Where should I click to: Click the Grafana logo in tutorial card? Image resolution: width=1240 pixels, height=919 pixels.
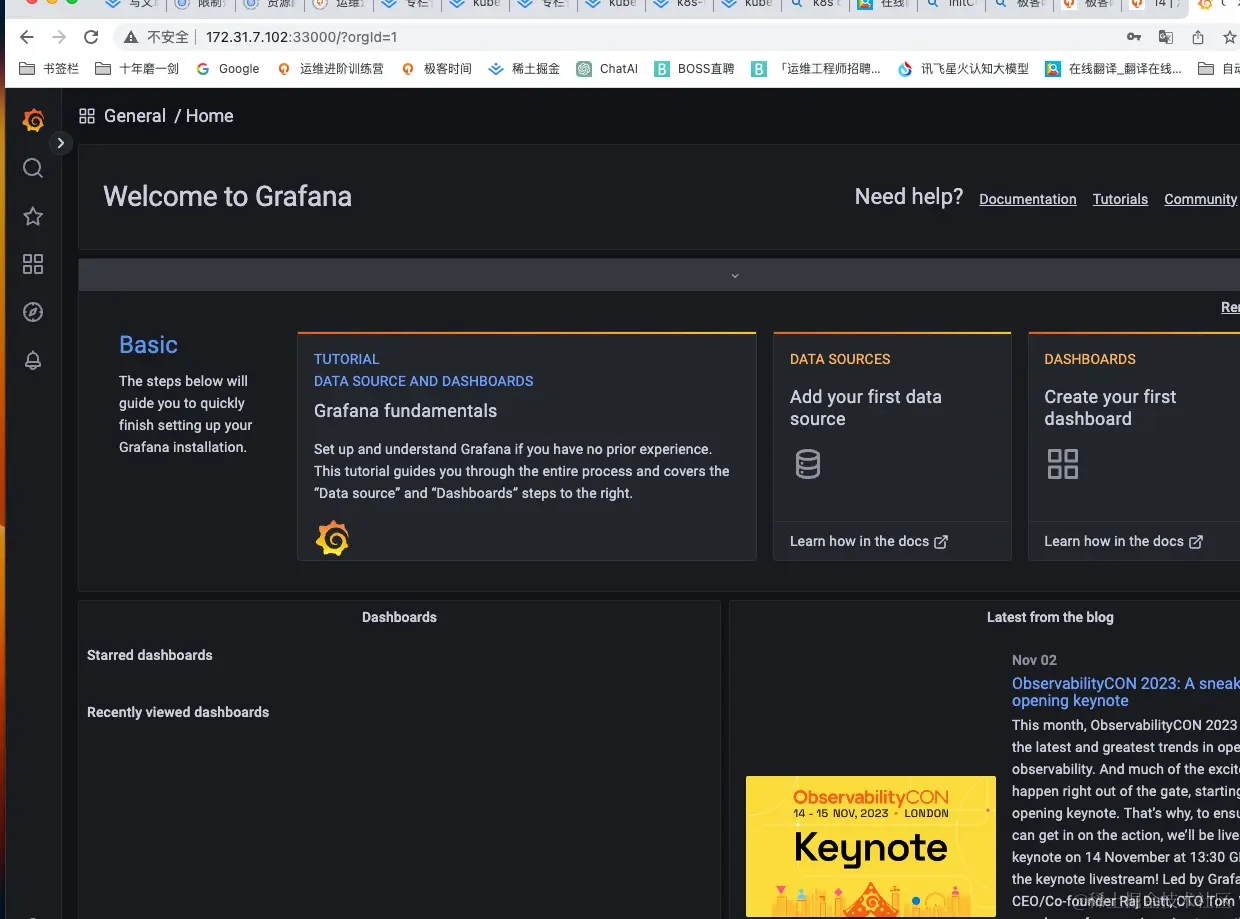pyautogui.click(x=332, y=539)
